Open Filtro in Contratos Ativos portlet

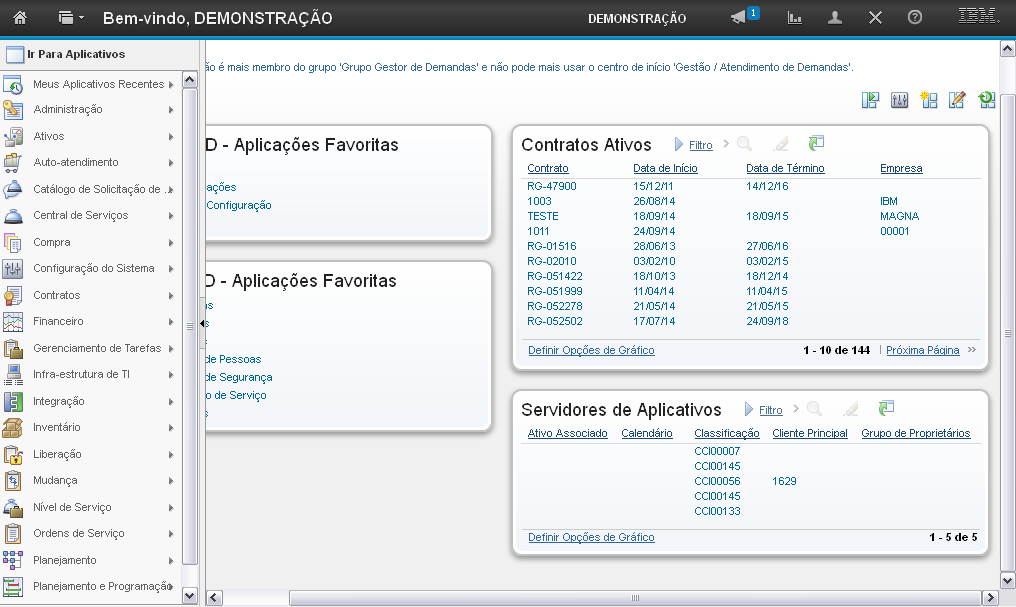700,146
